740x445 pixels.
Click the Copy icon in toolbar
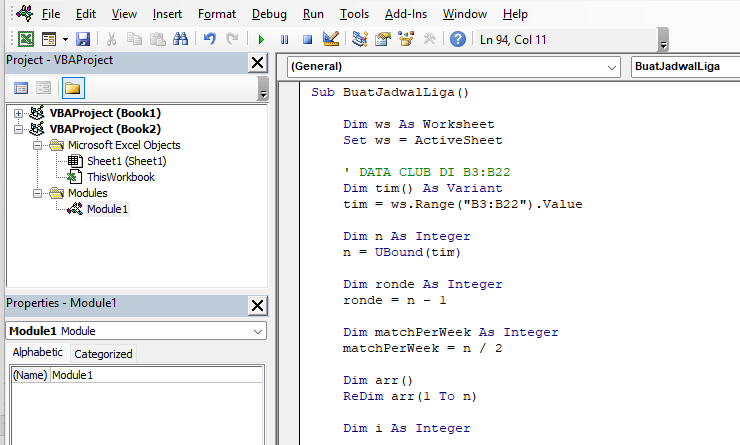tap(135, 39)
